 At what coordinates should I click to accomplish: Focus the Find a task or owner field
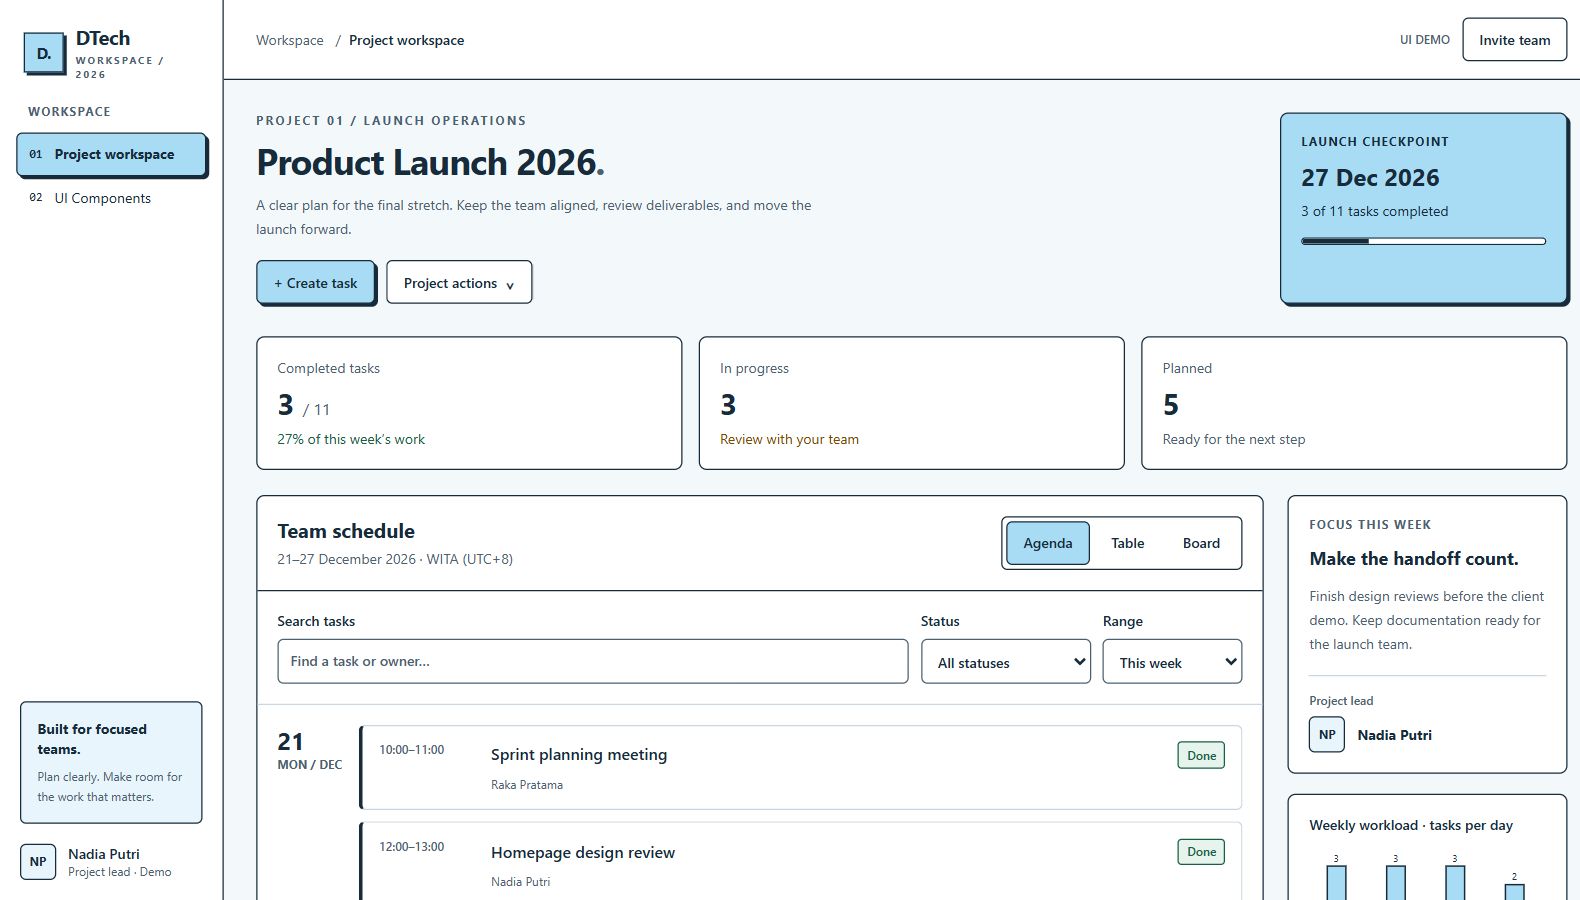593,662
